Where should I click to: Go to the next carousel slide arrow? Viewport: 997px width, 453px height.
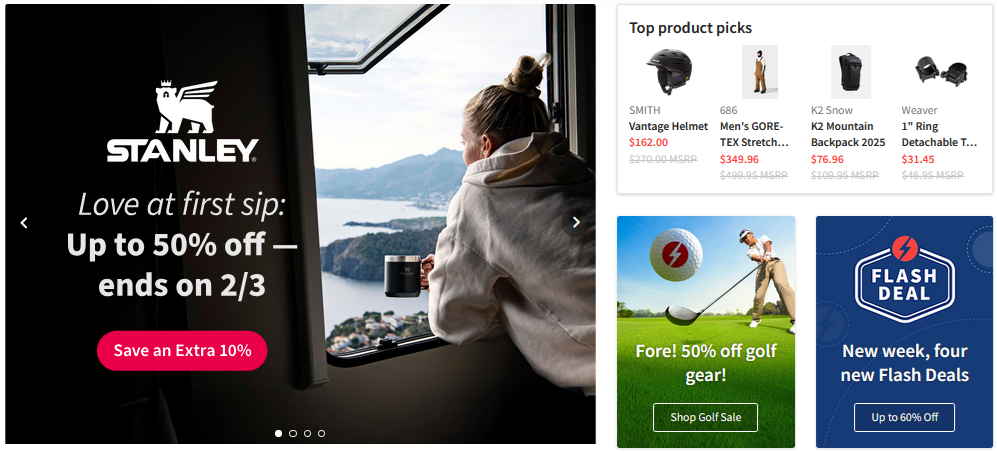pyautogui.click(x=576, y=222)
